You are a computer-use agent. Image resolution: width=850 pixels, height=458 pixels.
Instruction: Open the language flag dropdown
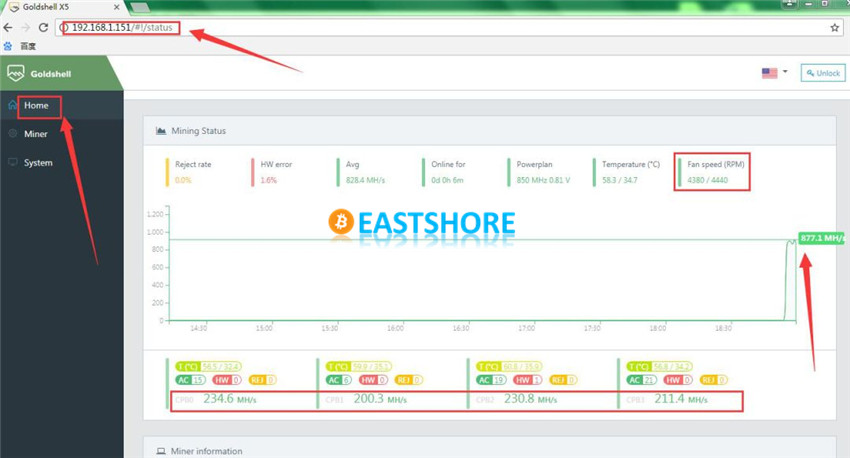pos(775,73)
